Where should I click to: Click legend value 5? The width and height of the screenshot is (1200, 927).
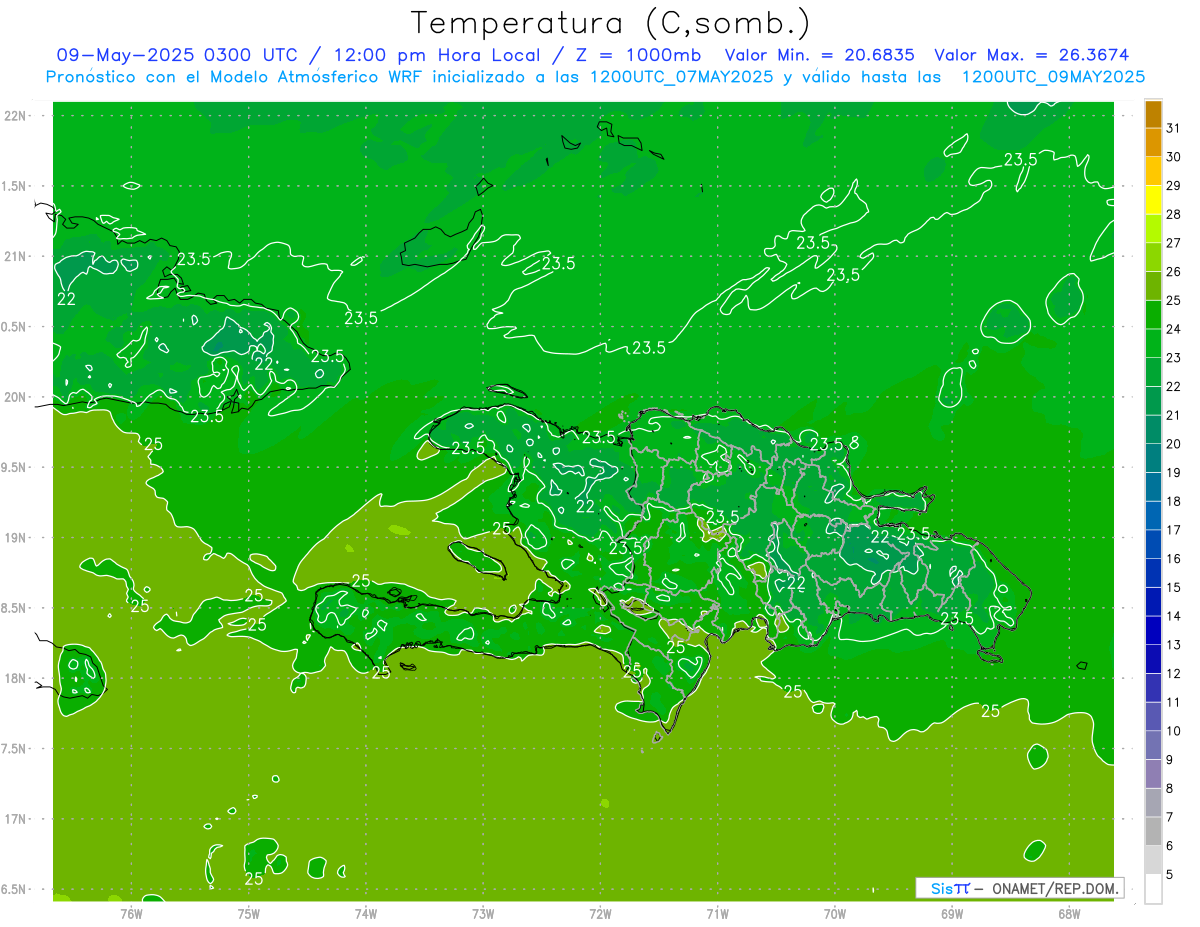point(1170,874)
